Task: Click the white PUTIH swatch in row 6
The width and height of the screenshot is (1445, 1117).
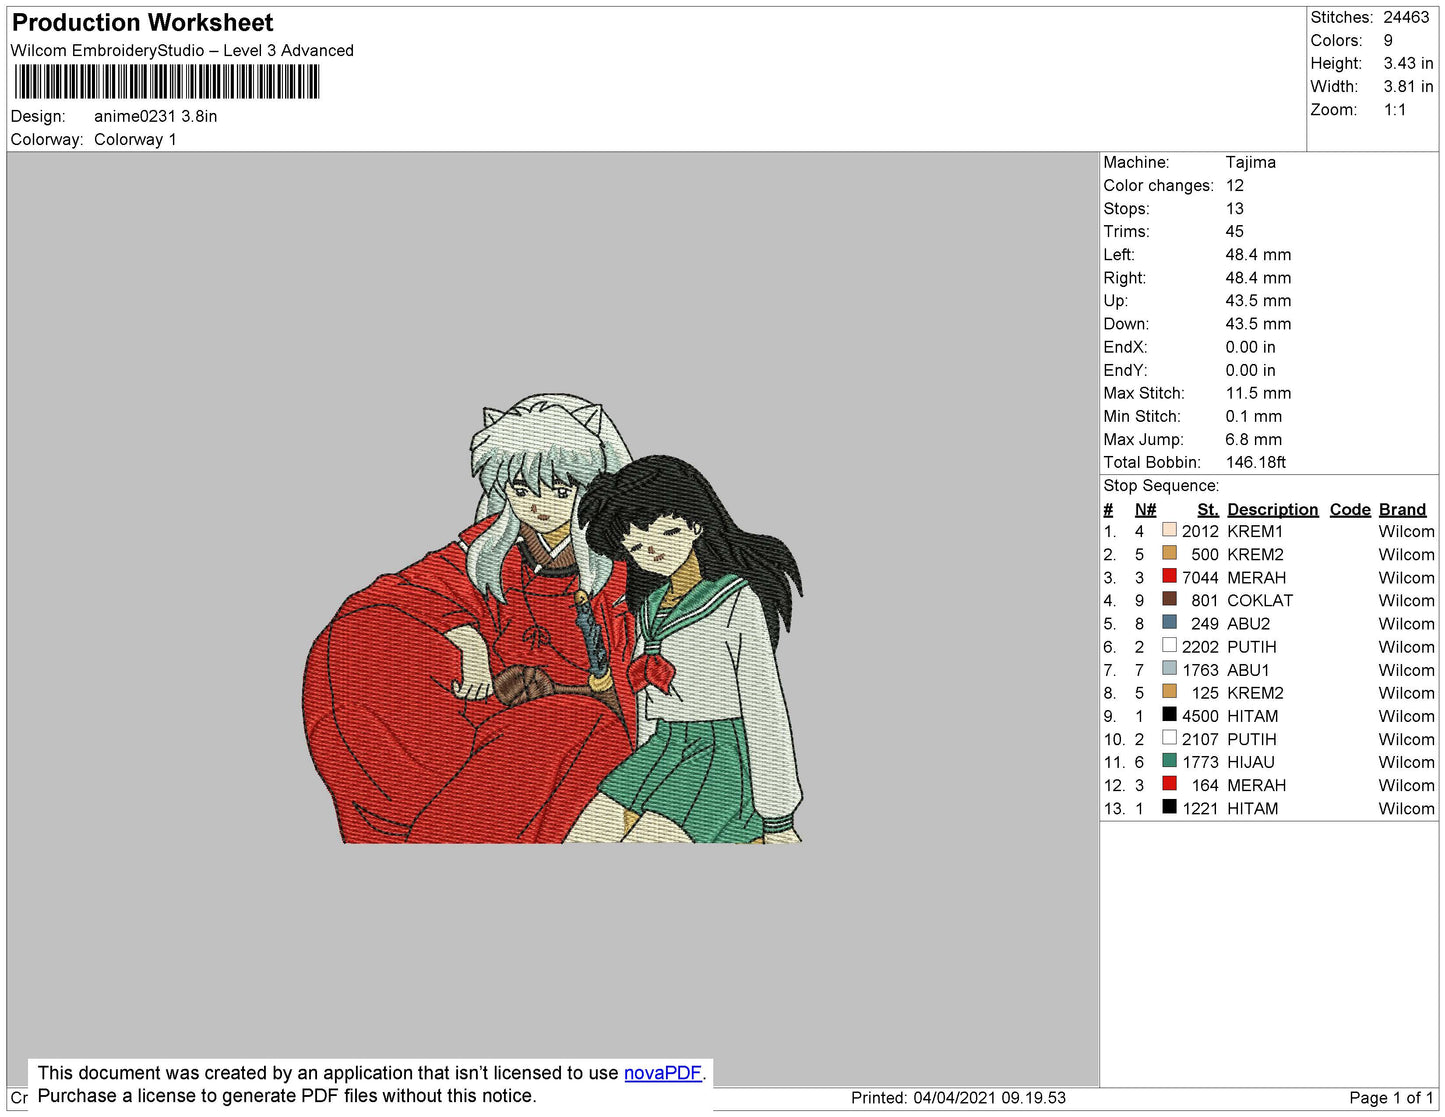Action: click(1169, 645)
